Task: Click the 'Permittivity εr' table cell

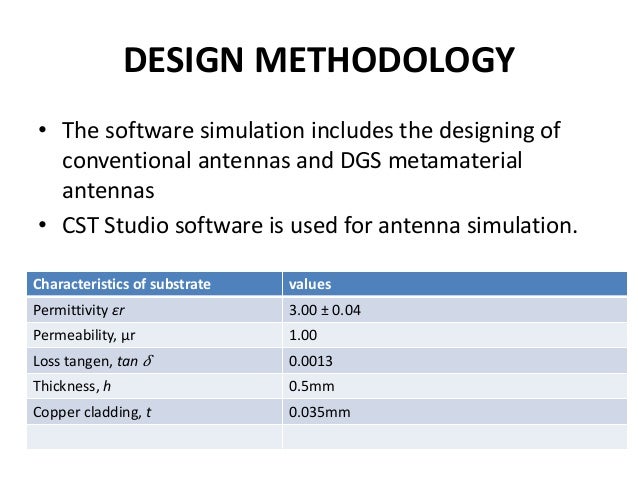Action: coord(154,310)
